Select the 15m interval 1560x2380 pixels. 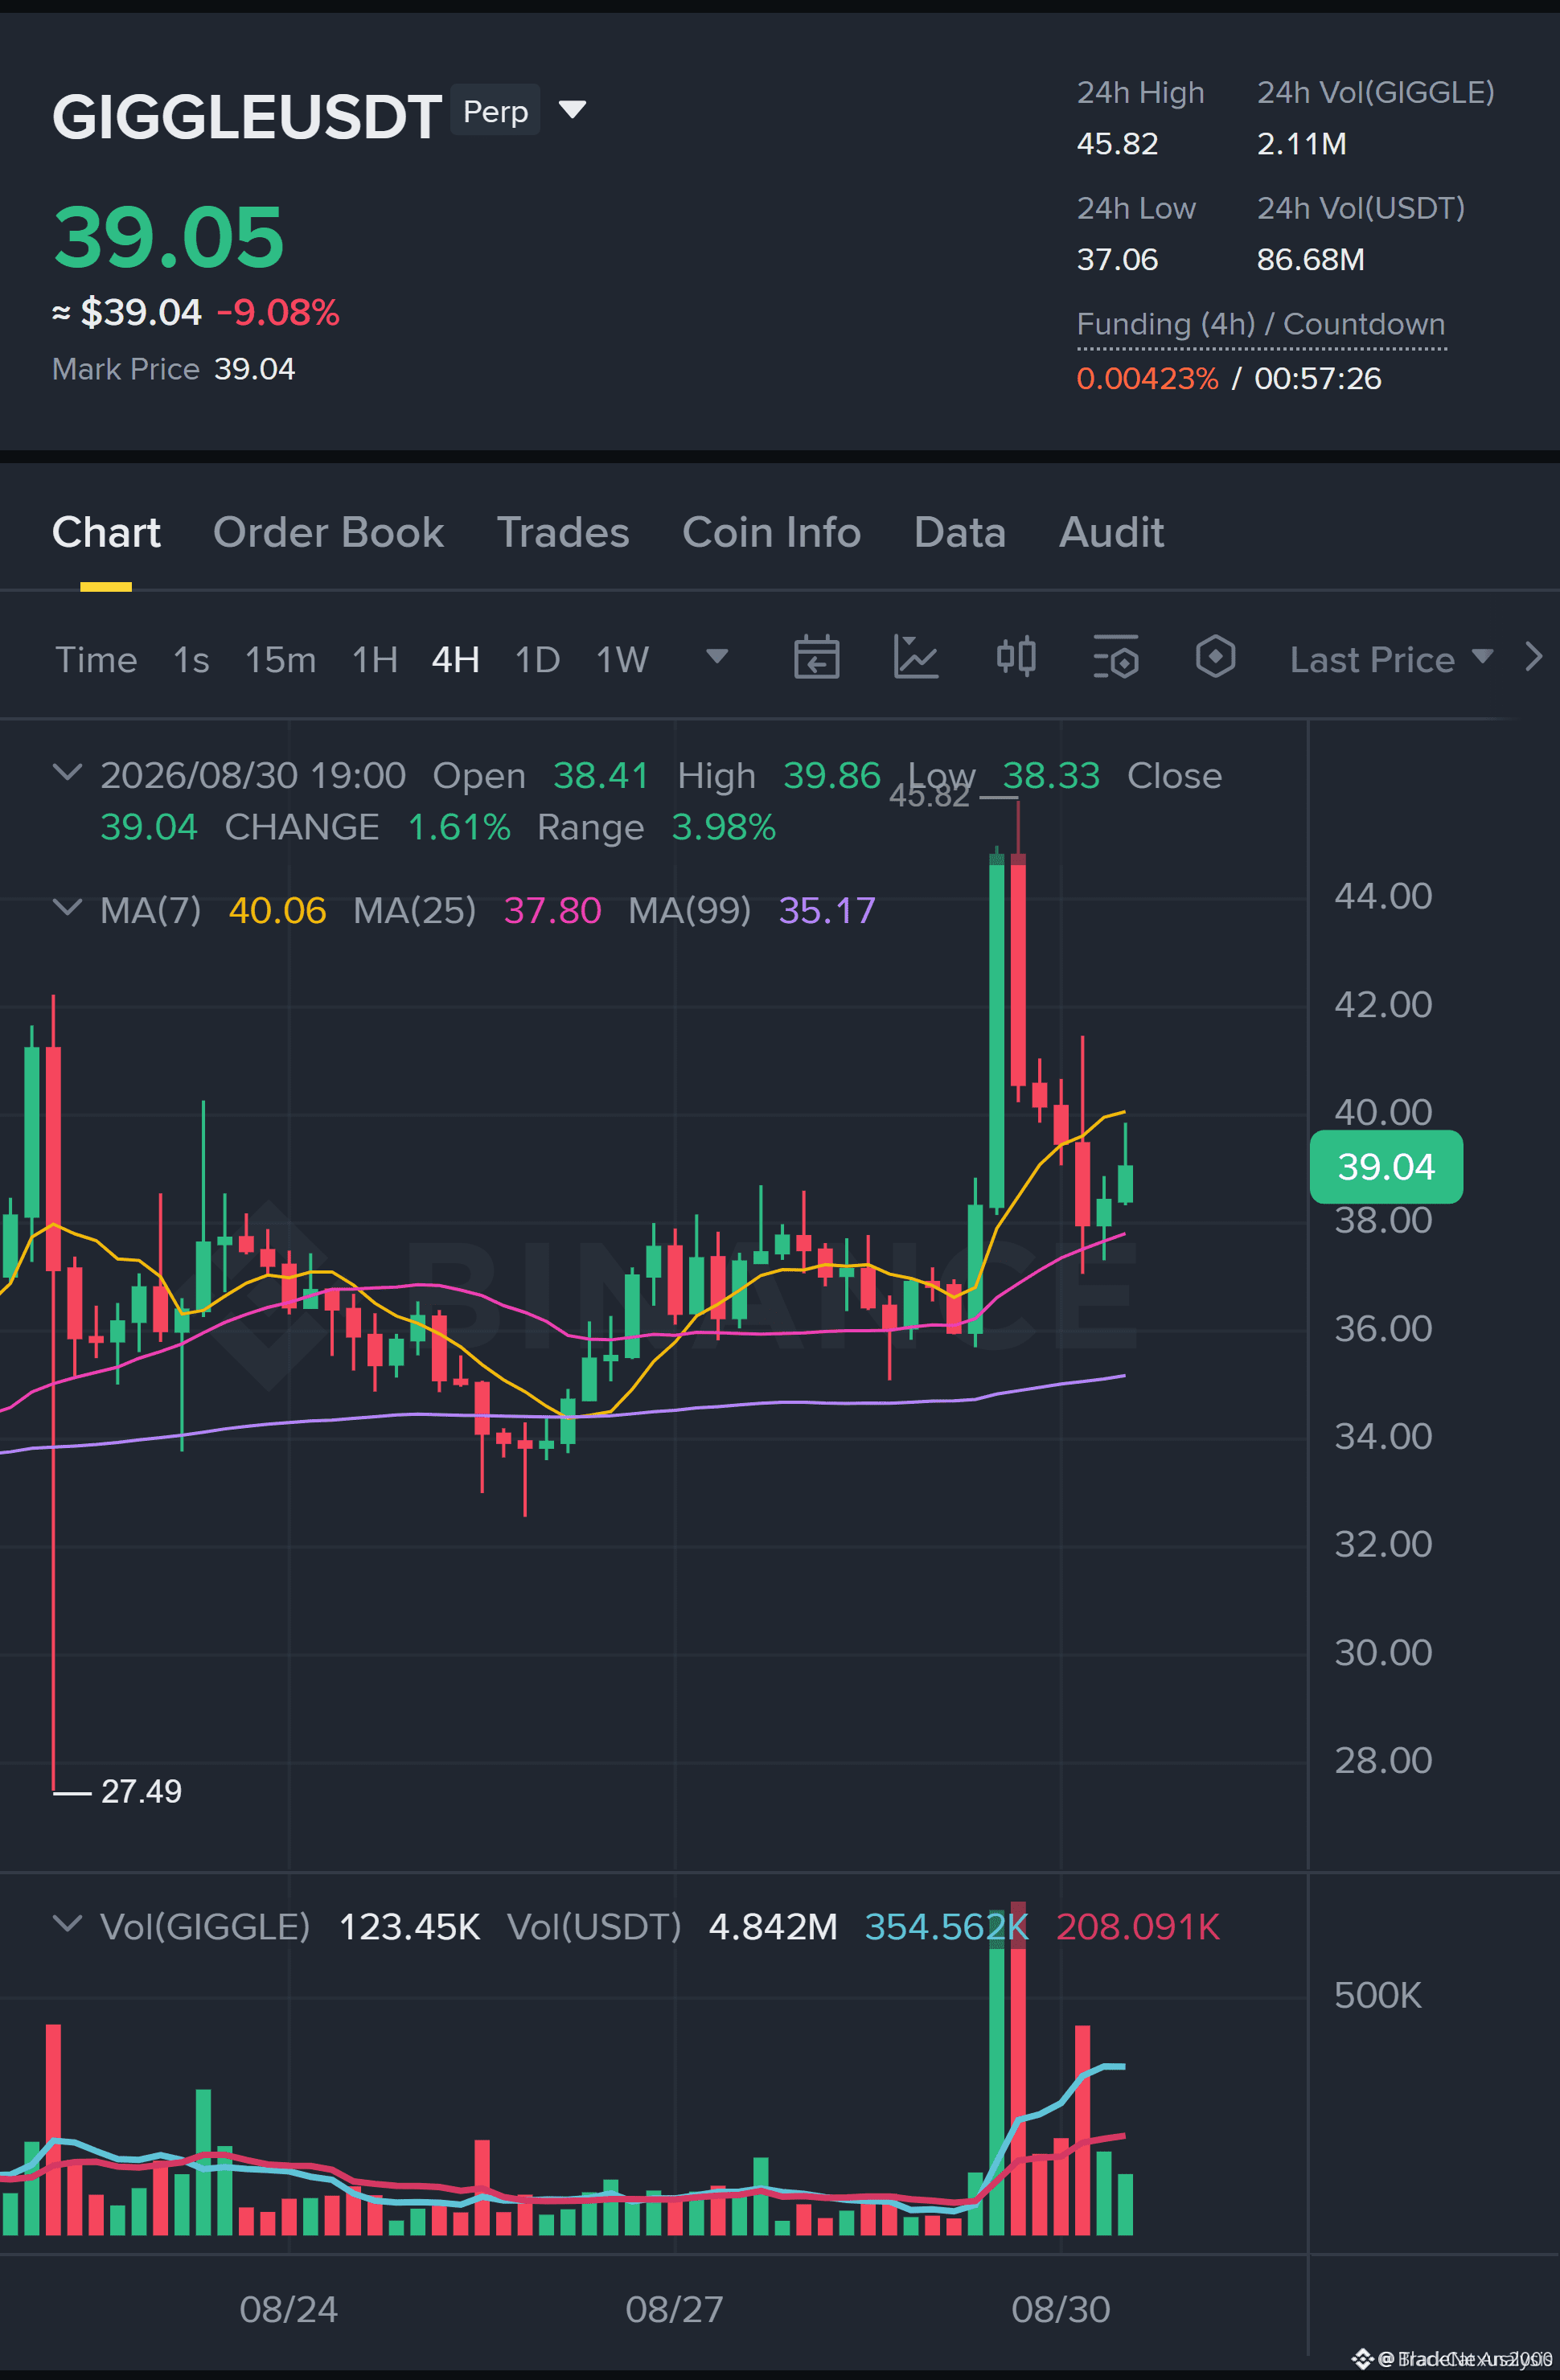tap(280, 660)
